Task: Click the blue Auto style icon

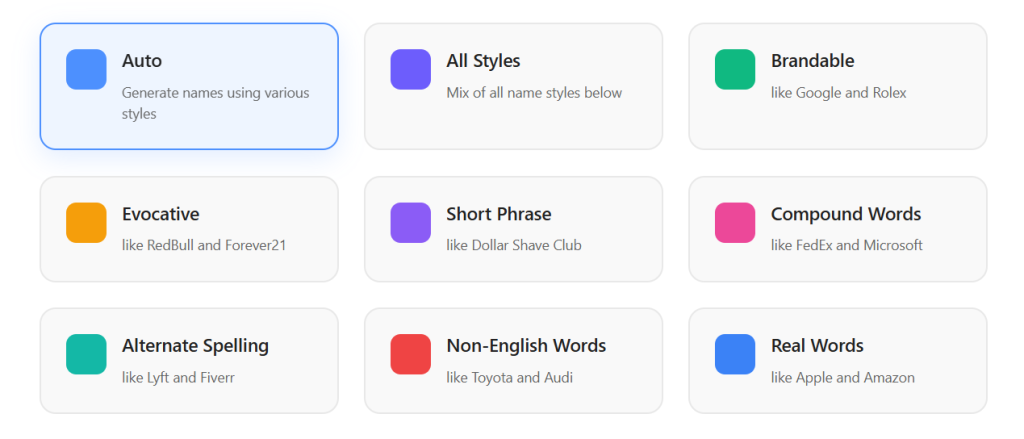Action: 86,69
